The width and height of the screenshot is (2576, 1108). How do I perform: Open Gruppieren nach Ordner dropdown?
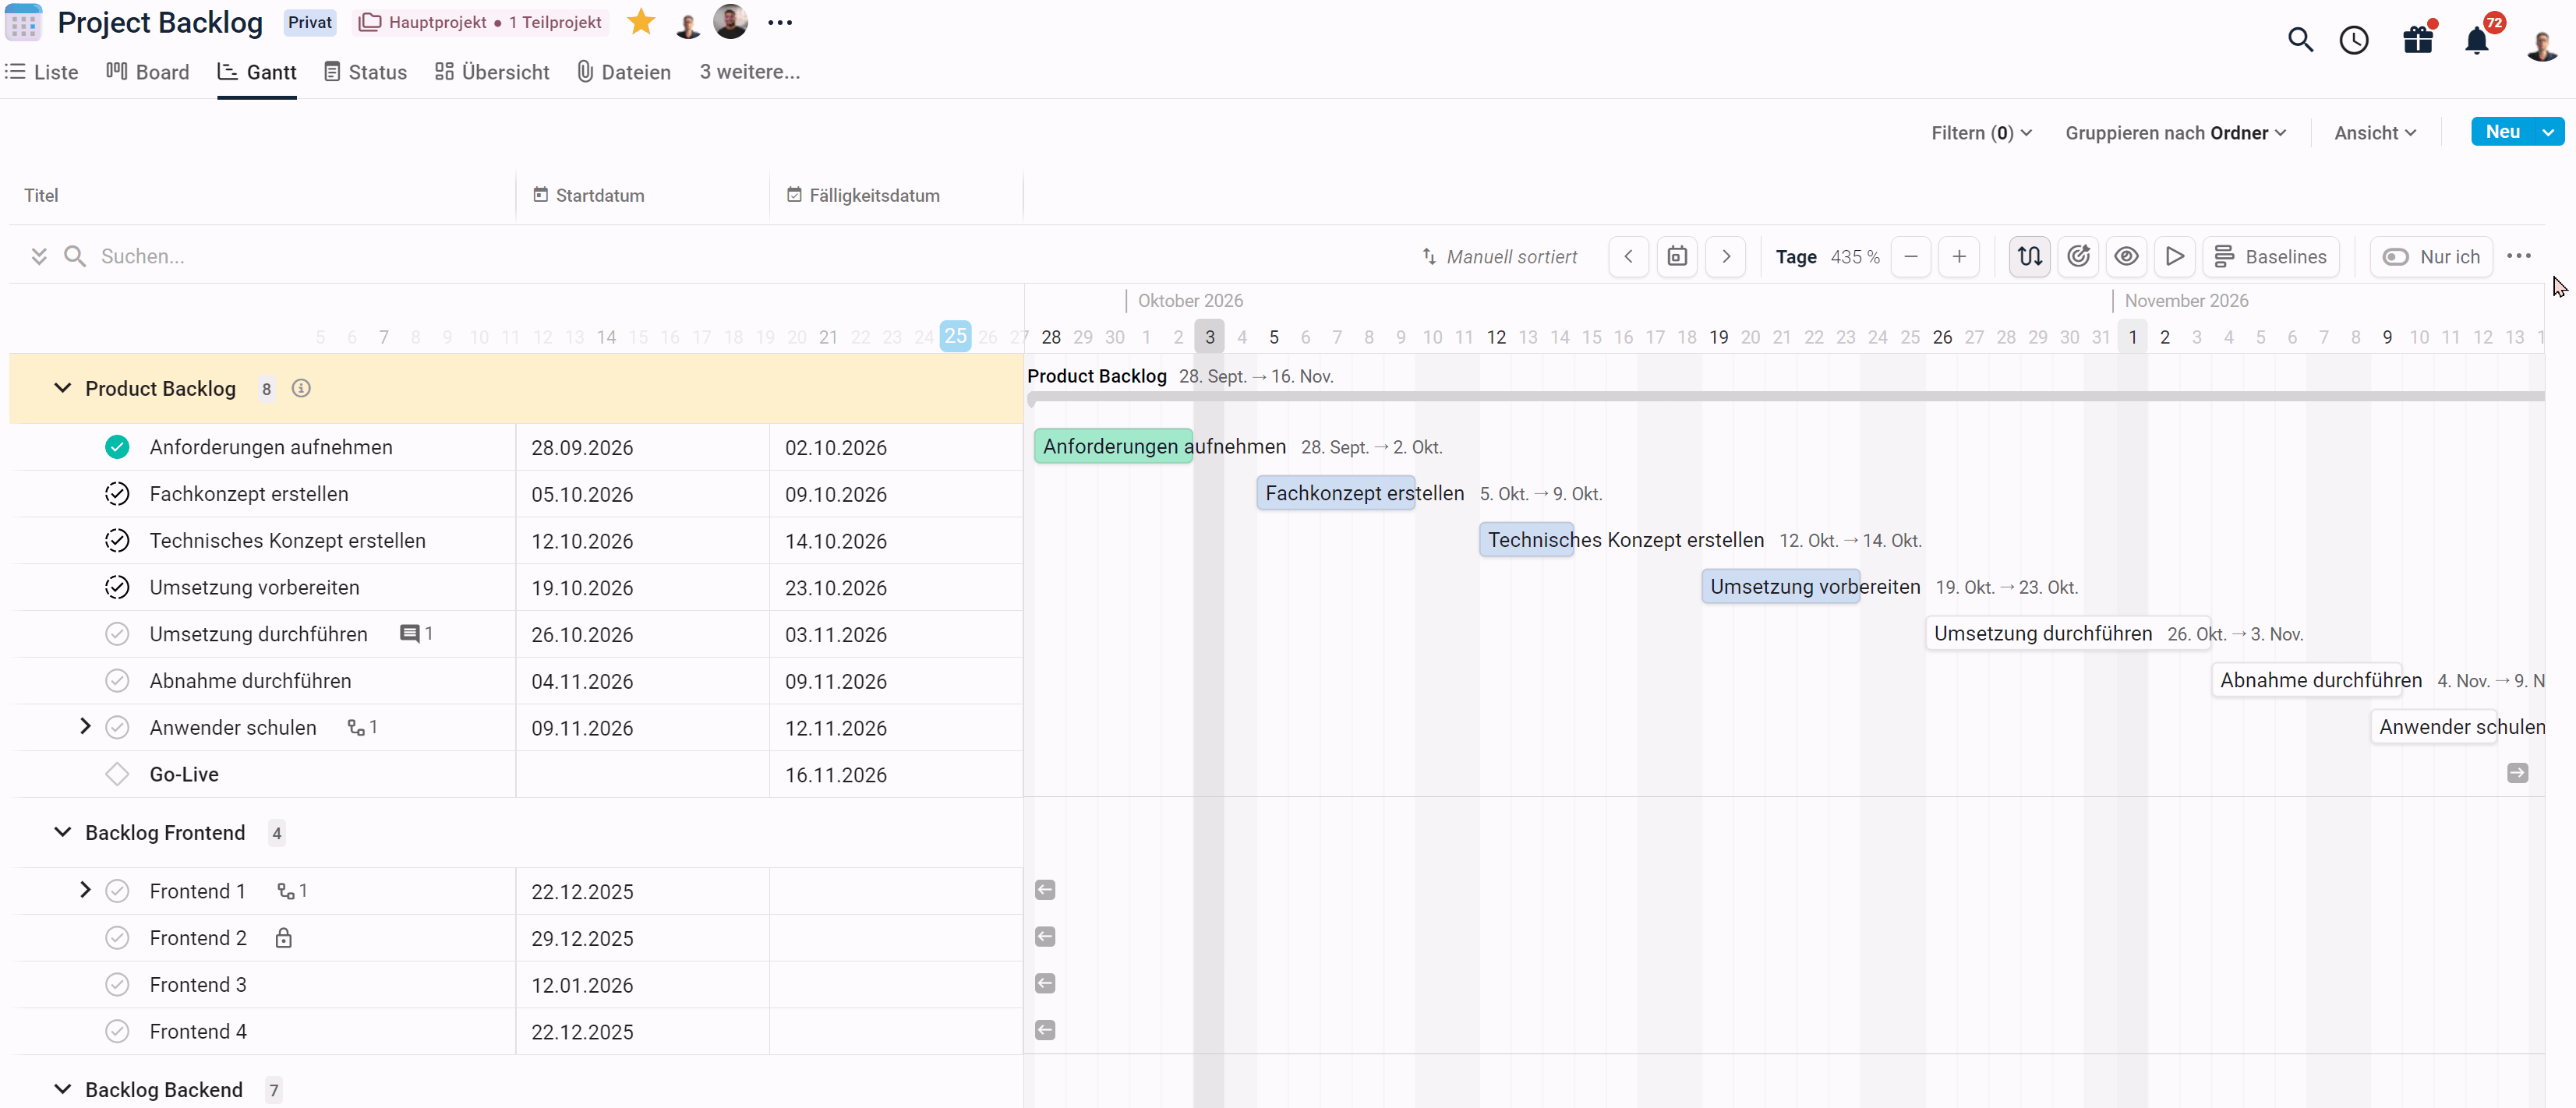point(2175,133)
